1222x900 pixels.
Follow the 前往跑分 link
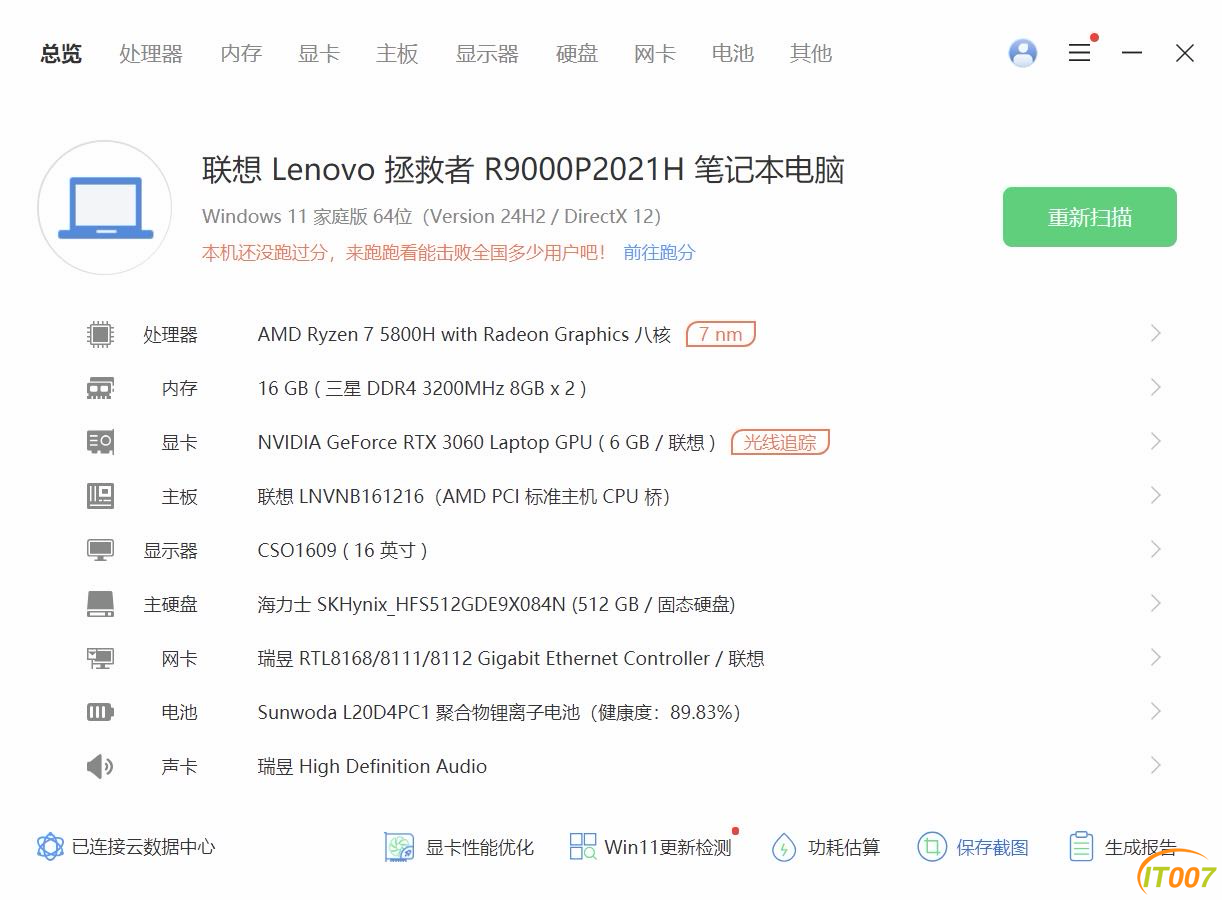tap(659, 253)
